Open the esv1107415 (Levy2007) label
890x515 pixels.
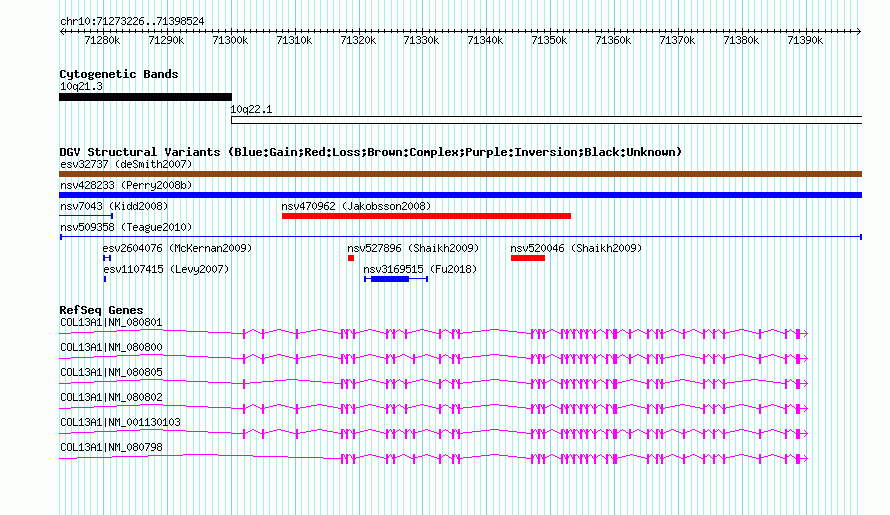pyautogui.click(x=165, y=270)
